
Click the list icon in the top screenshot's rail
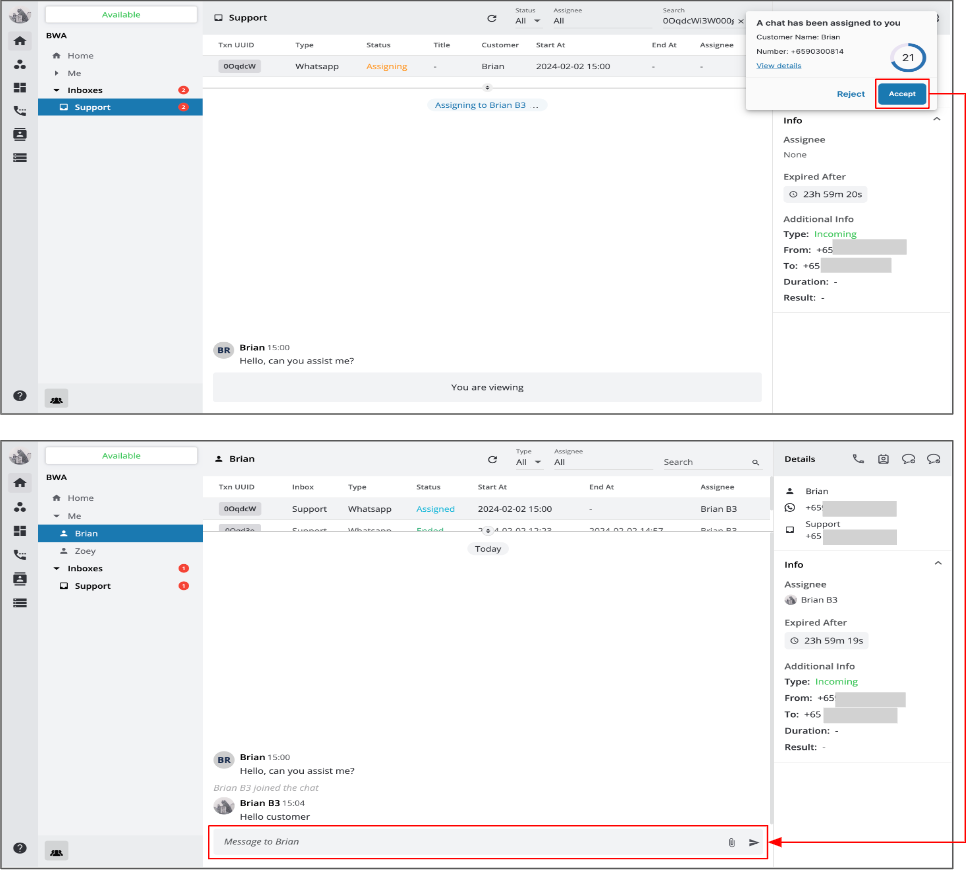20,158
